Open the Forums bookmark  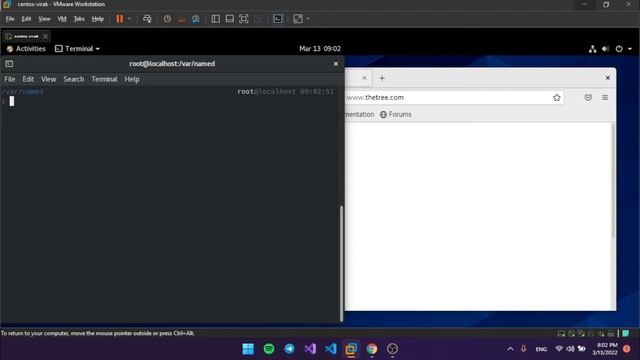[396, 114]
